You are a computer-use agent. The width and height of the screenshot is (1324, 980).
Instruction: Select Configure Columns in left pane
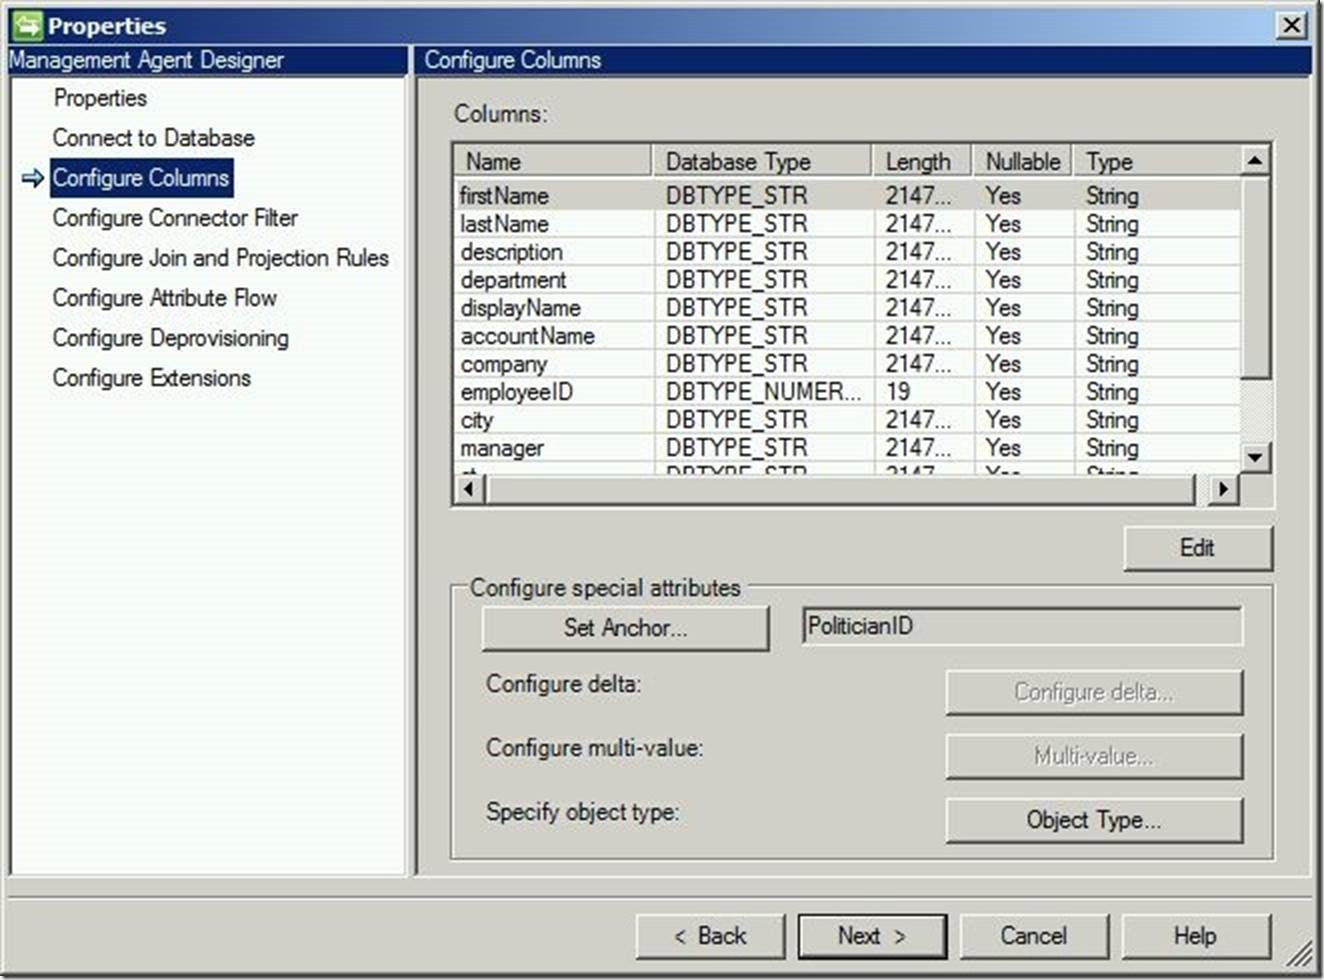(141, 178)
